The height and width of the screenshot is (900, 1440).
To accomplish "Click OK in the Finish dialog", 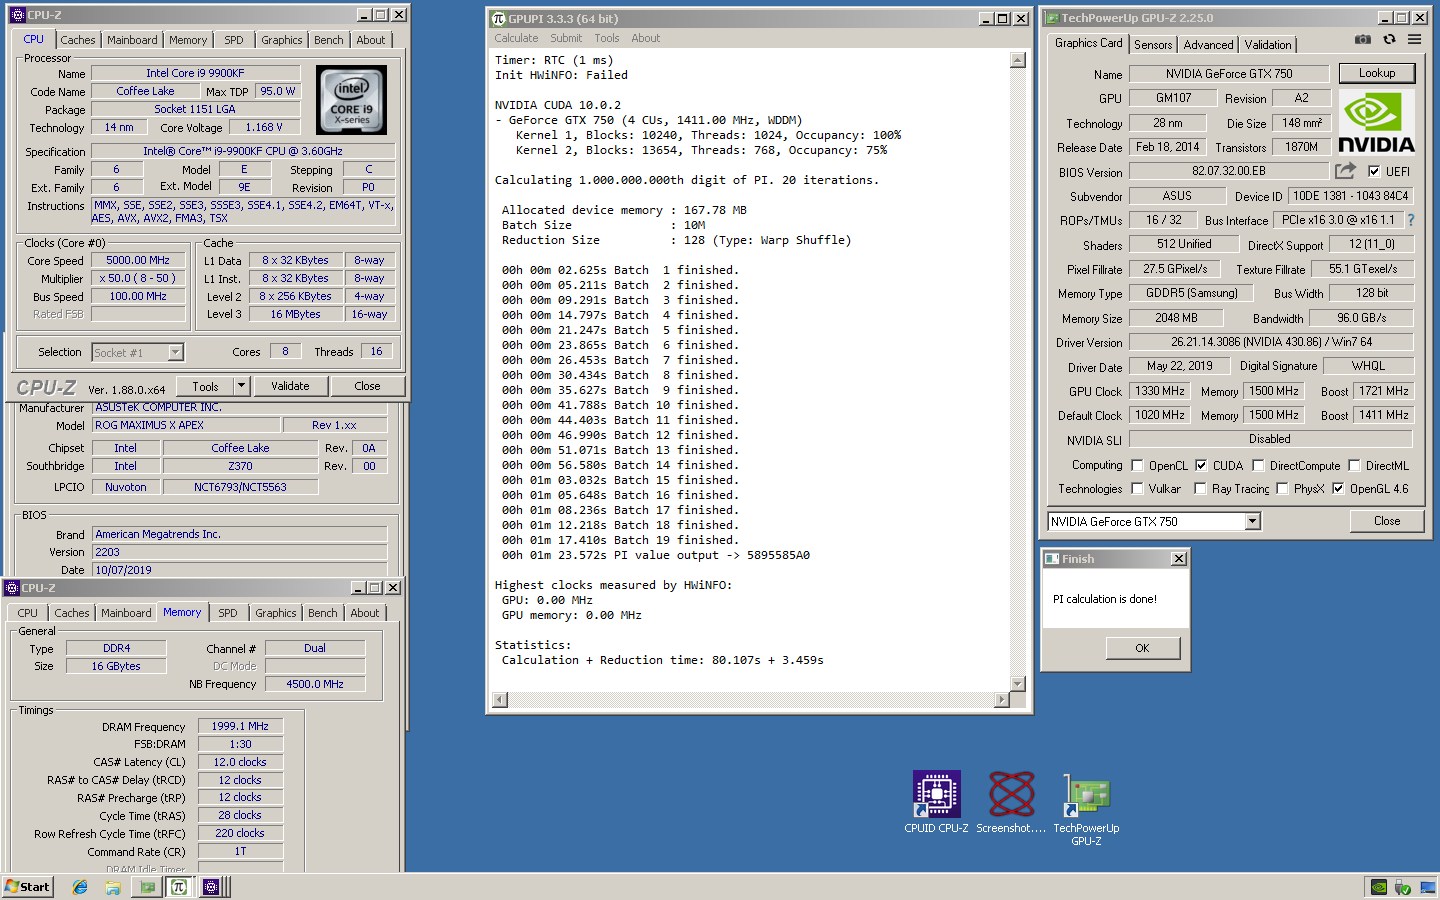I will coord(1142,648).
